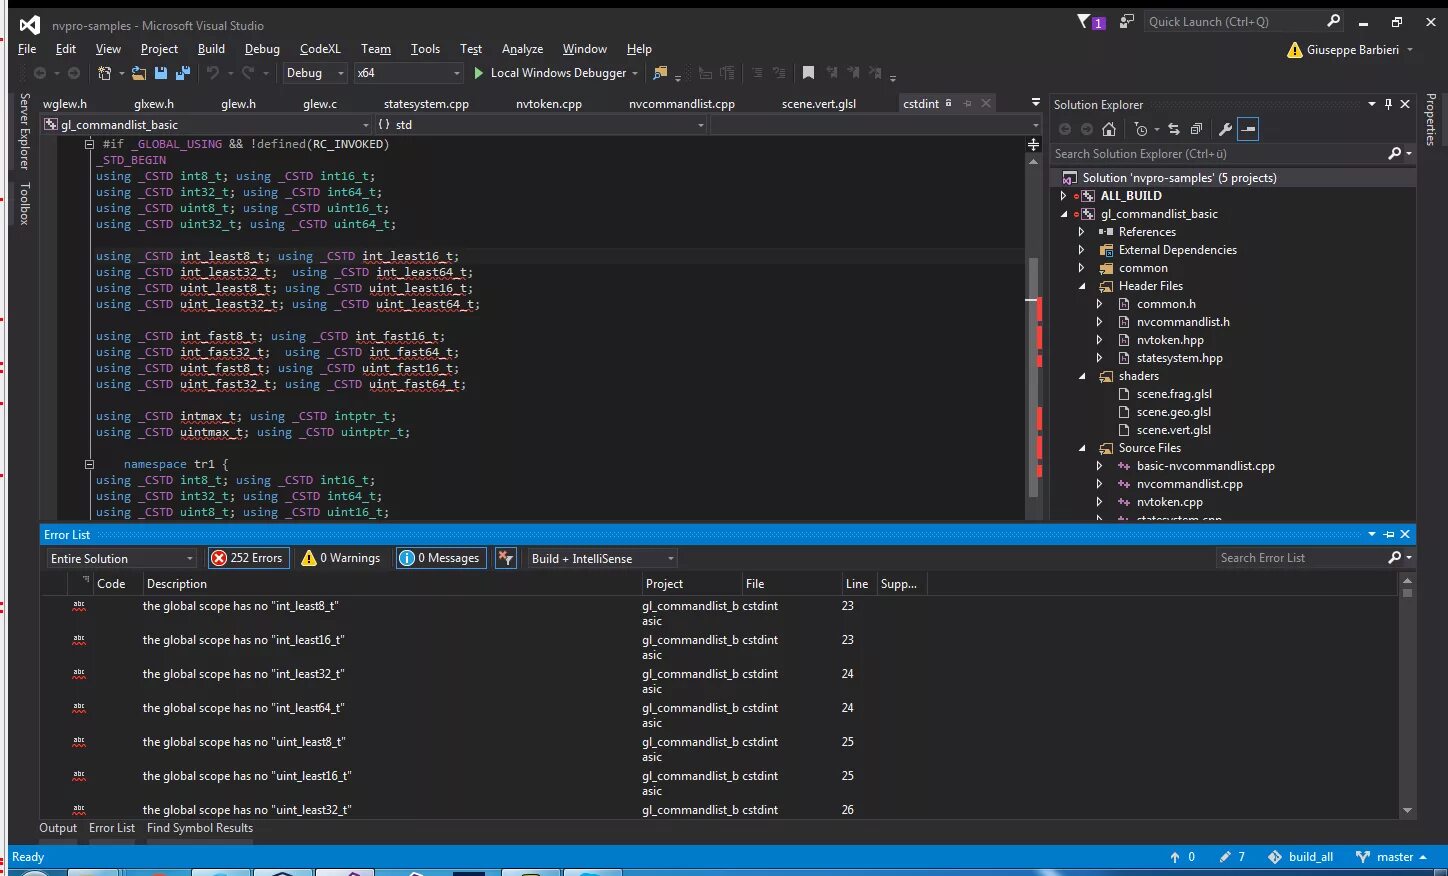
Task: Click the code editor vertical scrollbar thumb
Action: (x=1033, y=377)
